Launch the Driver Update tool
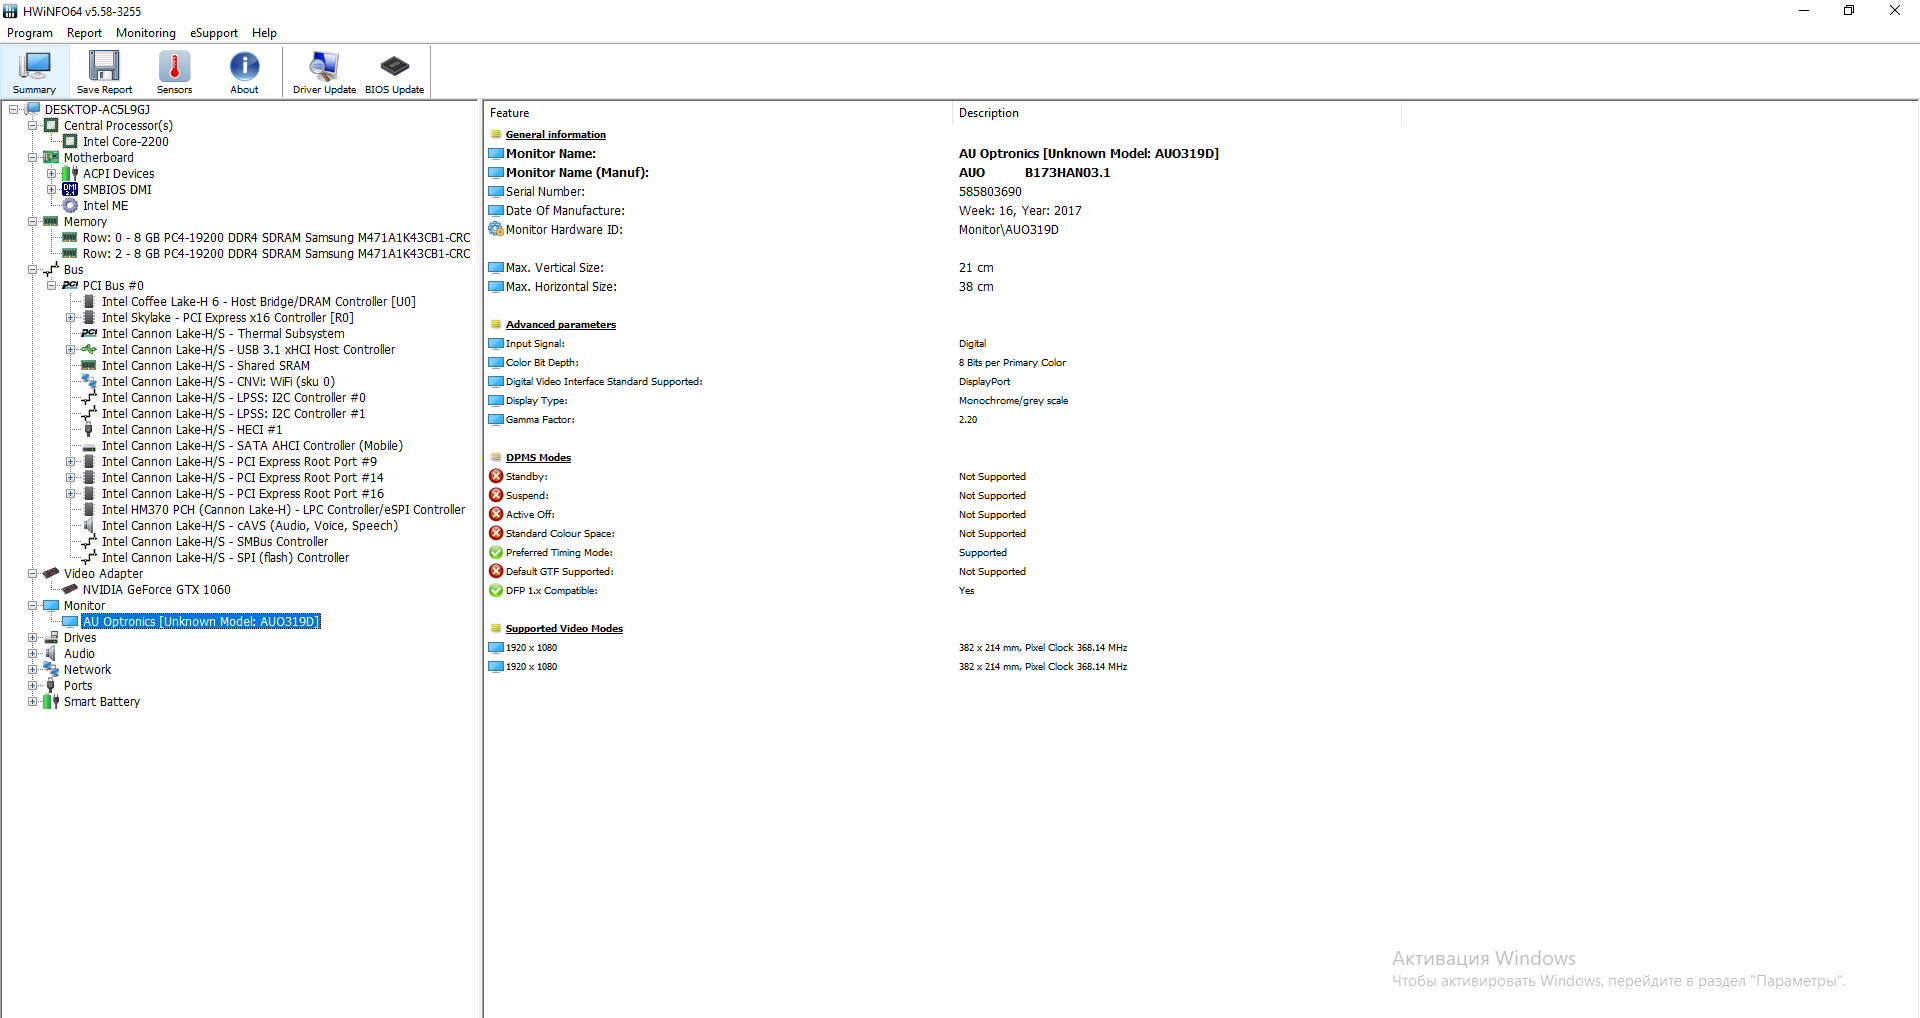This screenshot has width=1920, height=1018. pyautogui.click(x=324, y=72)
